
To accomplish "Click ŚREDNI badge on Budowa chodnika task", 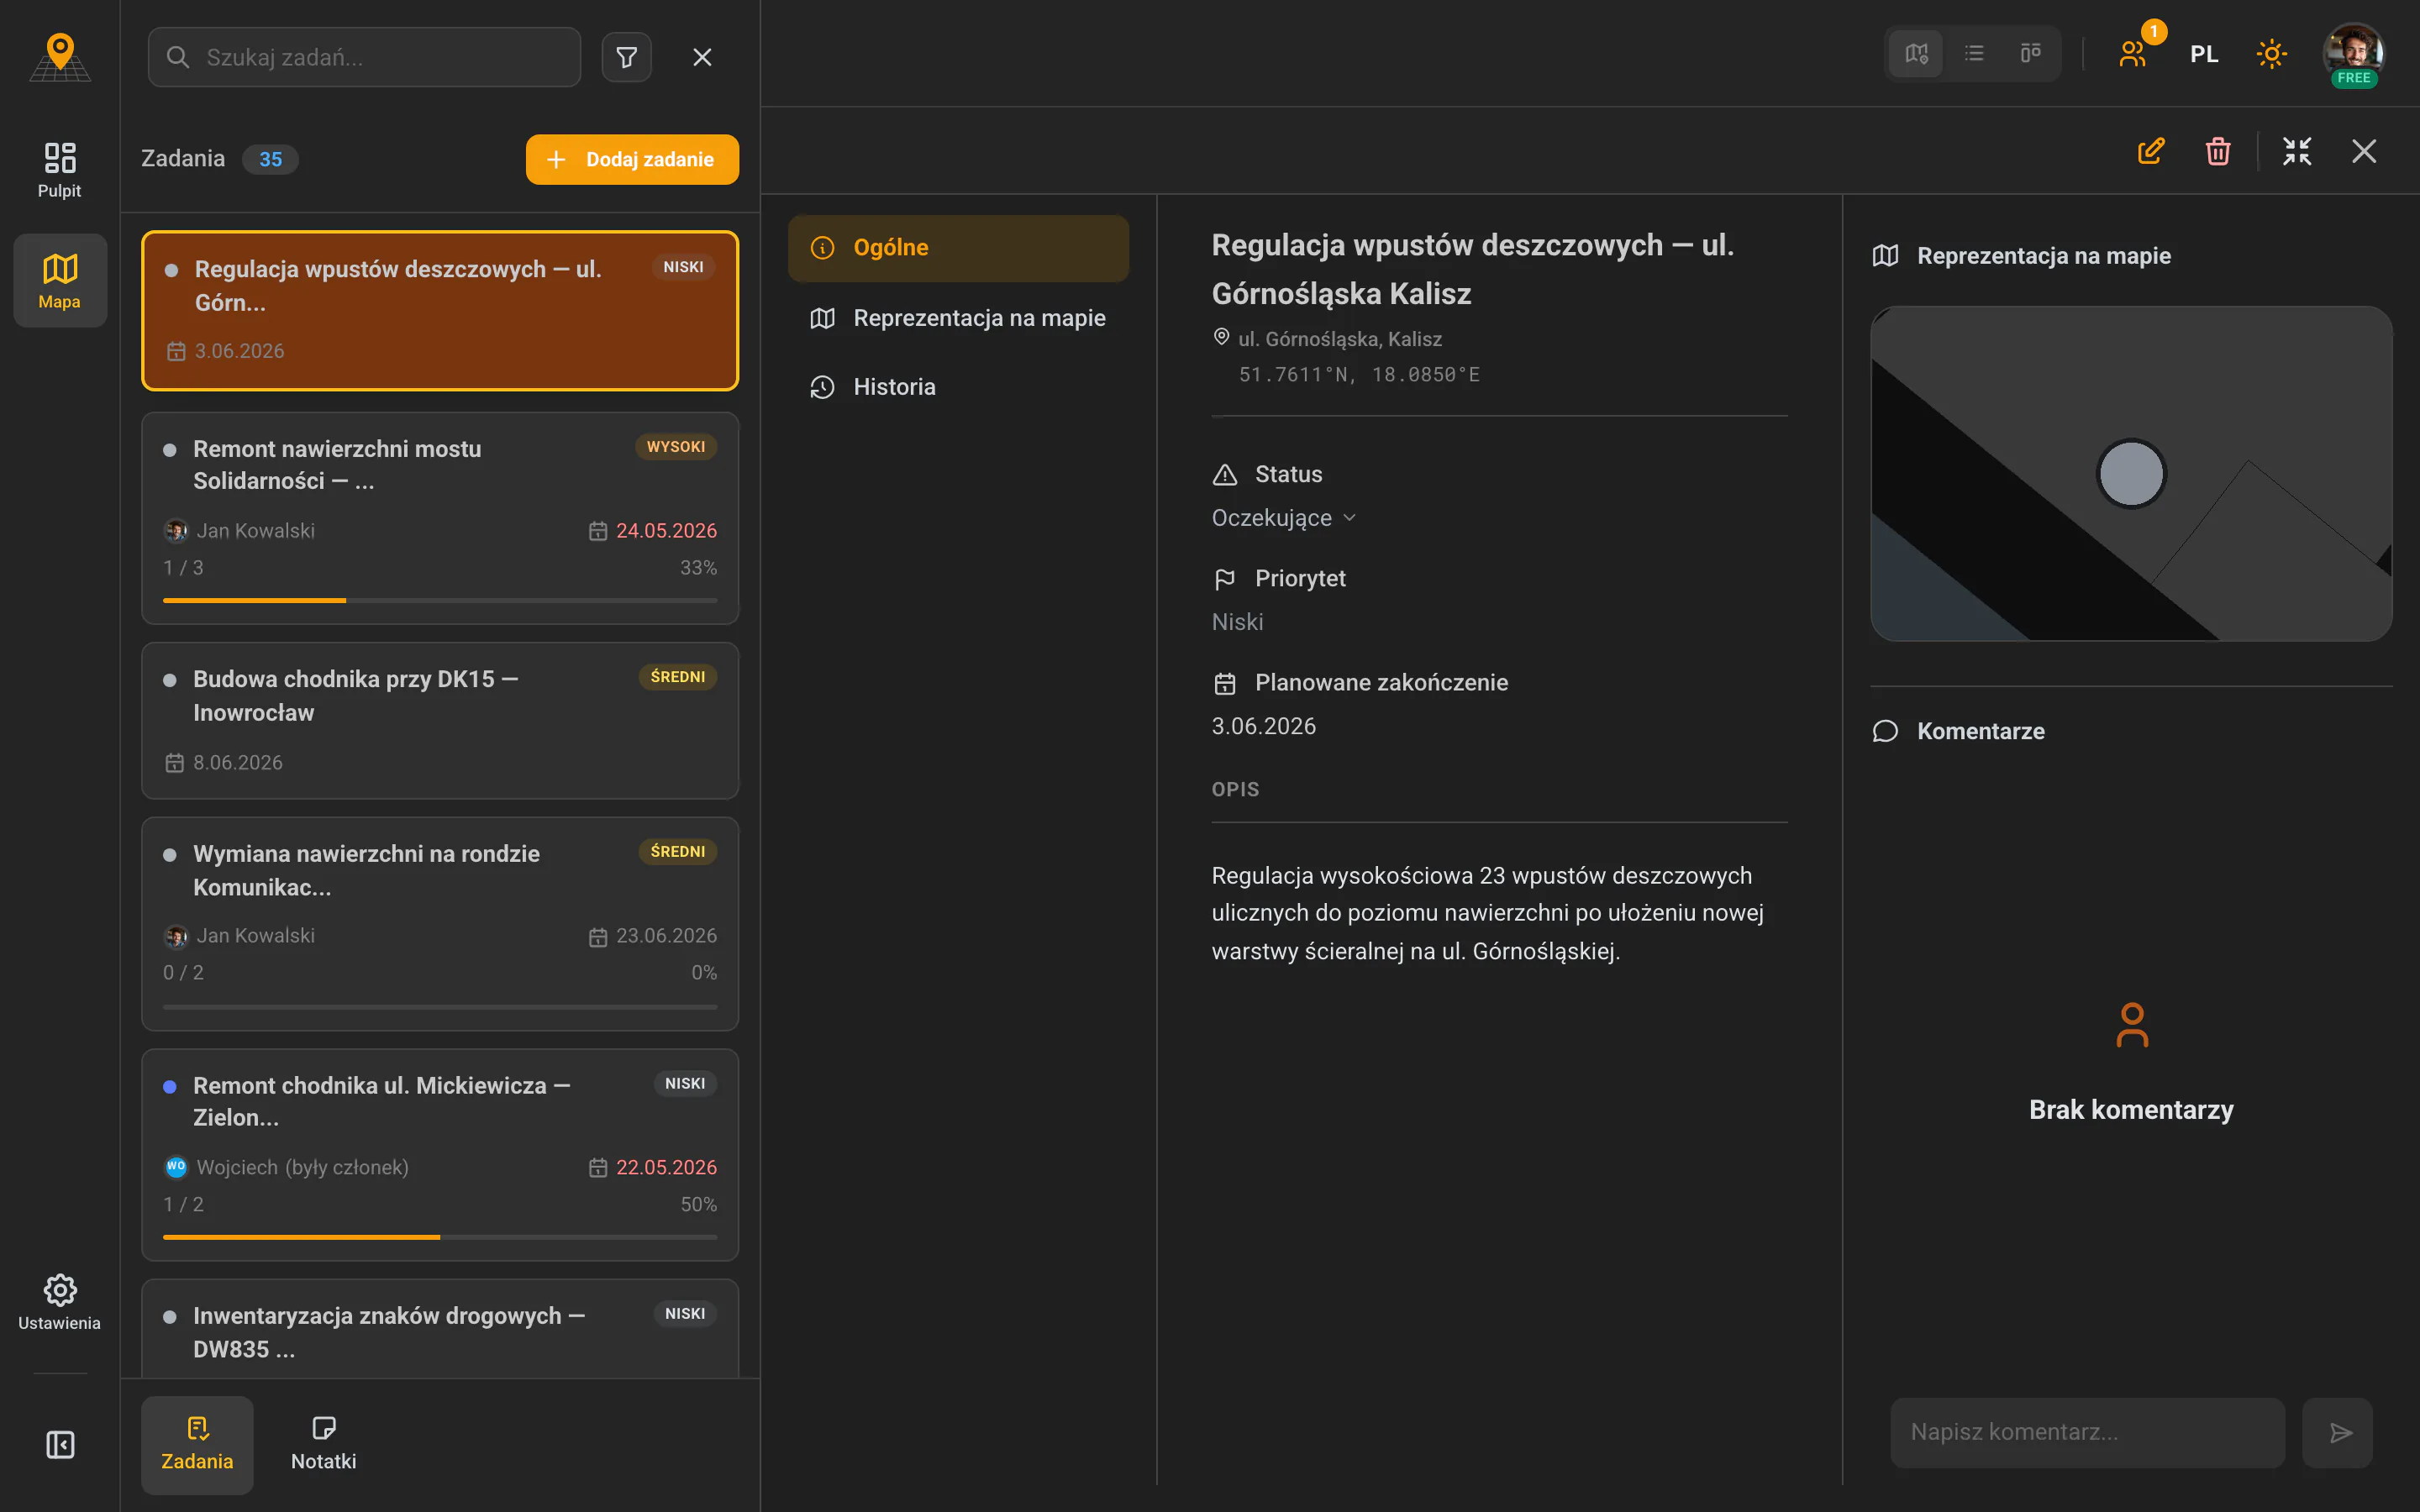I will [678, 677].
